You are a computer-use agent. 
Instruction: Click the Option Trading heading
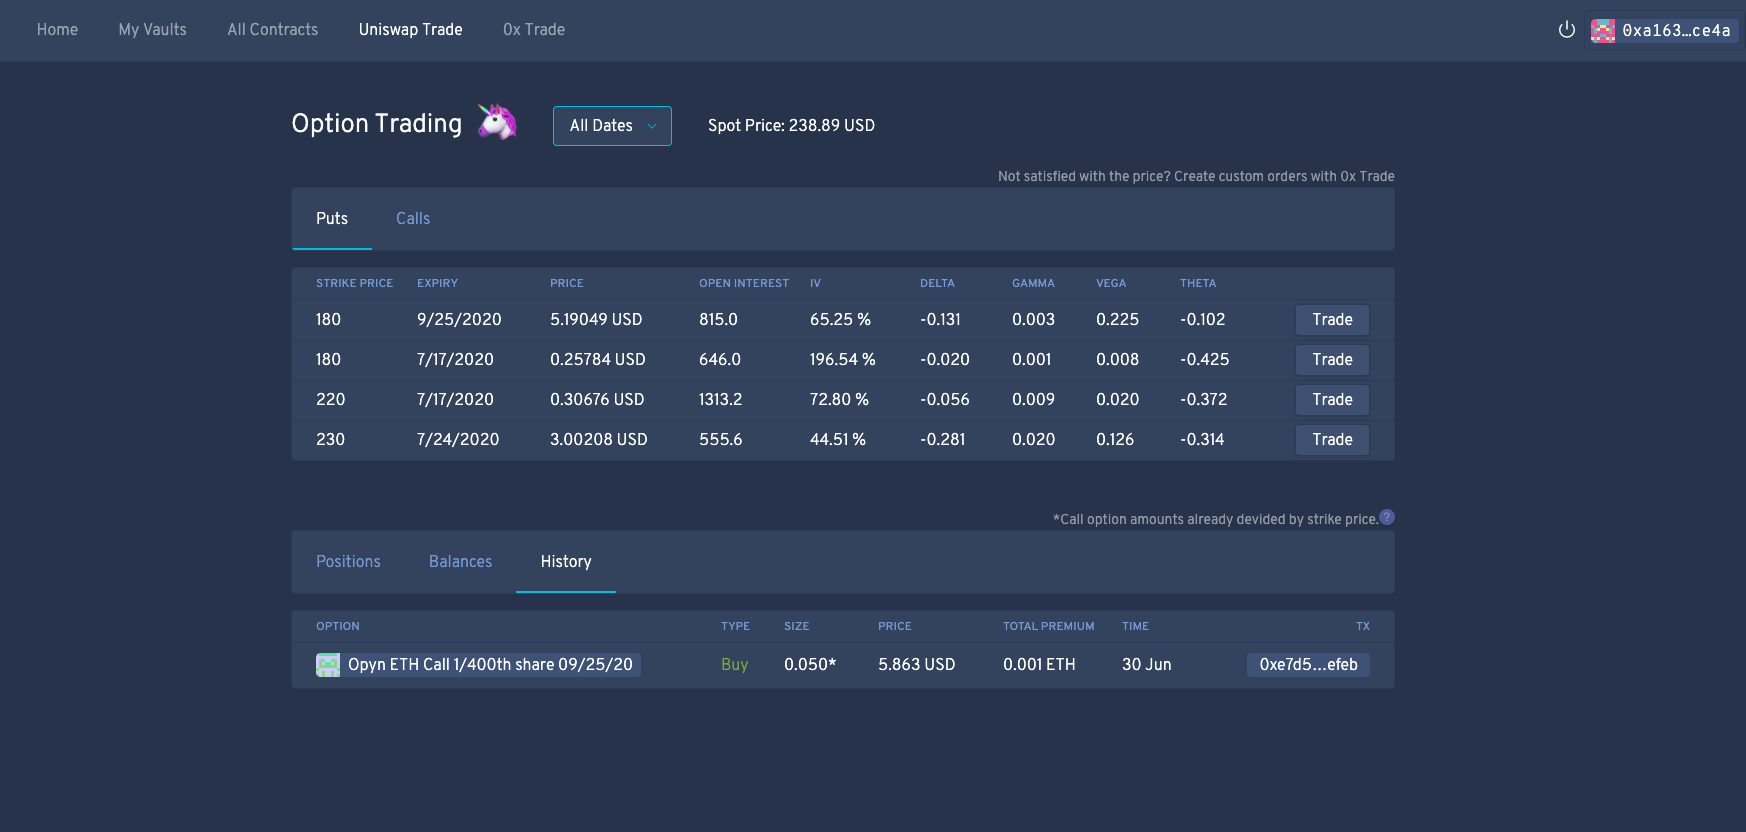[x=377, y=124]
